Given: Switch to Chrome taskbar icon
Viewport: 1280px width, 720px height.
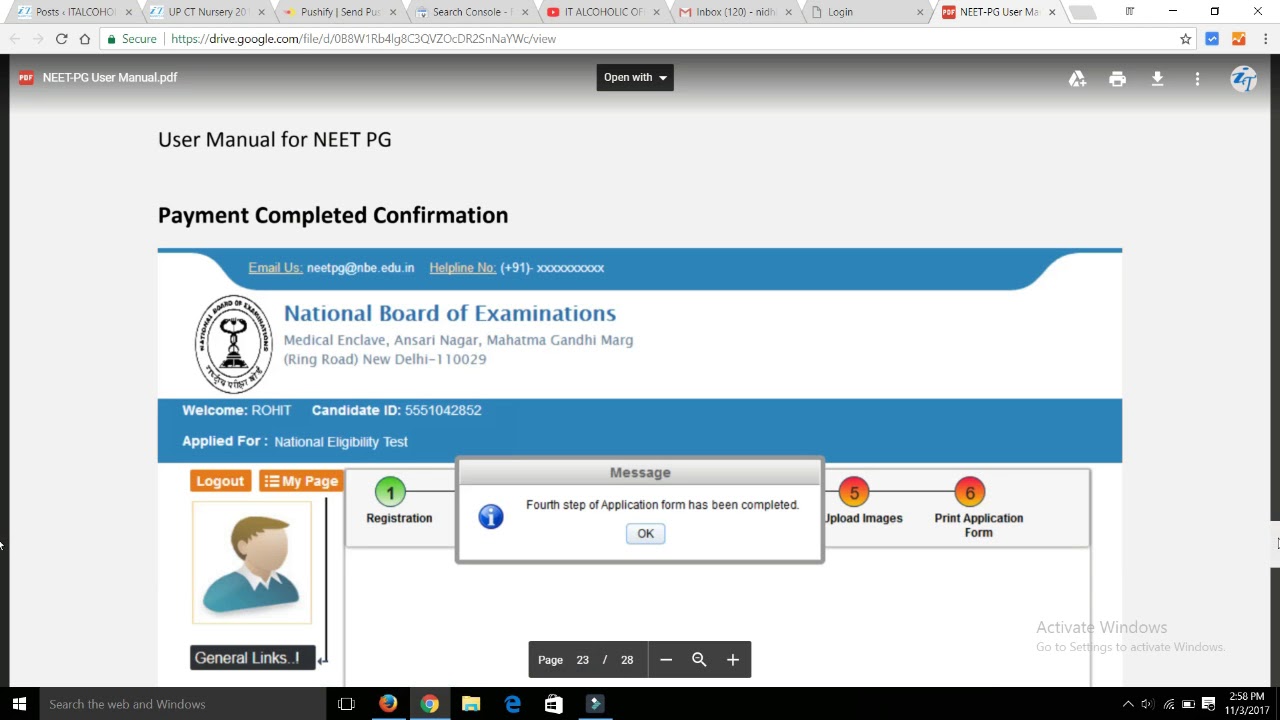Looking at the screenshot, I should [429, 704].
